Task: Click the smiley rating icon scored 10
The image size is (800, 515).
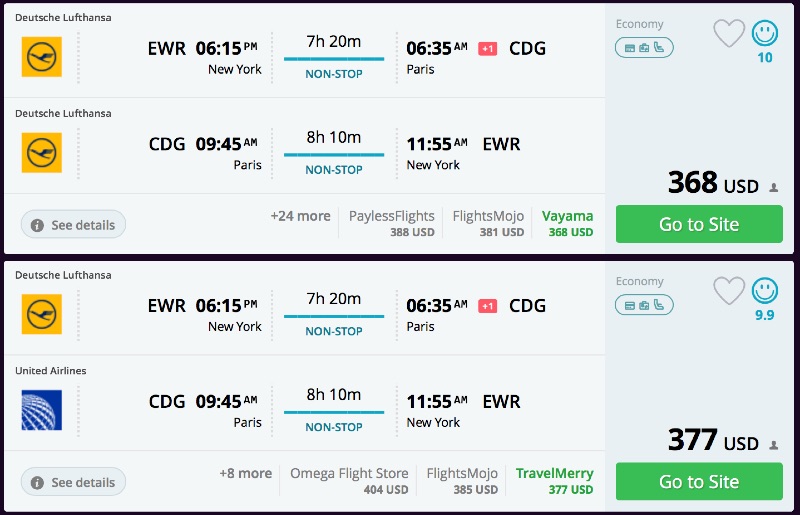Action: 765,34
